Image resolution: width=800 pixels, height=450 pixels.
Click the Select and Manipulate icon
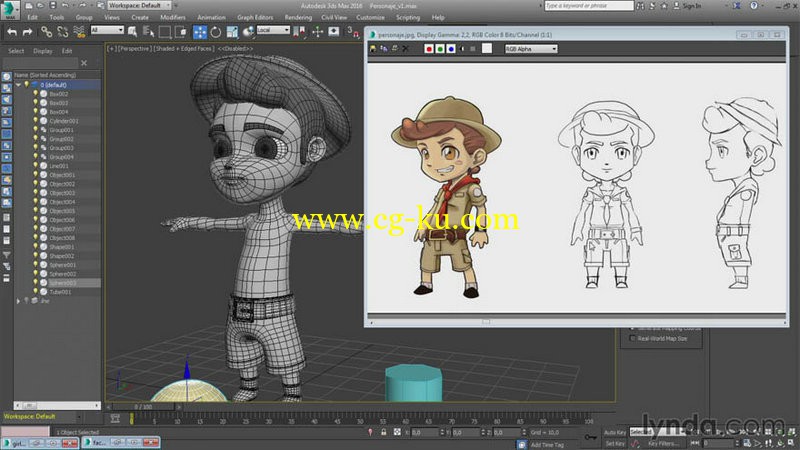(317, 32)
